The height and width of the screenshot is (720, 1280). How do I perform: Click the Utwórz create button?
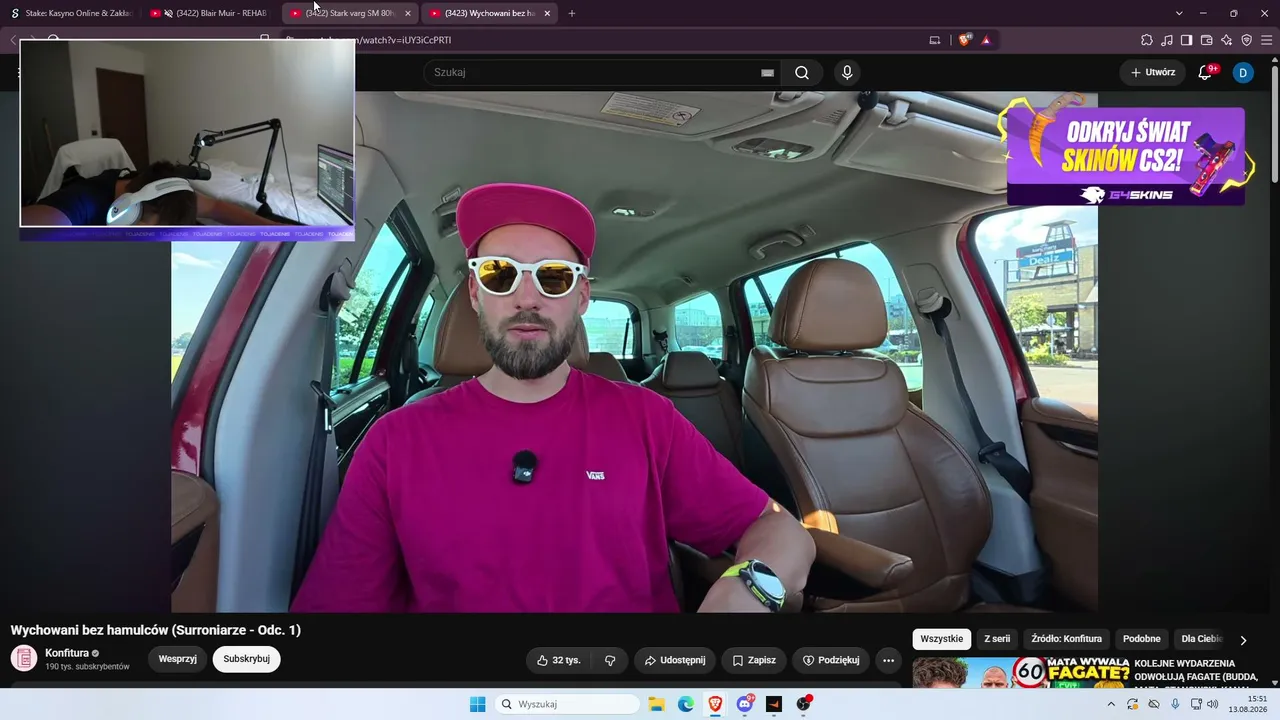click(x=1153, y=72)
